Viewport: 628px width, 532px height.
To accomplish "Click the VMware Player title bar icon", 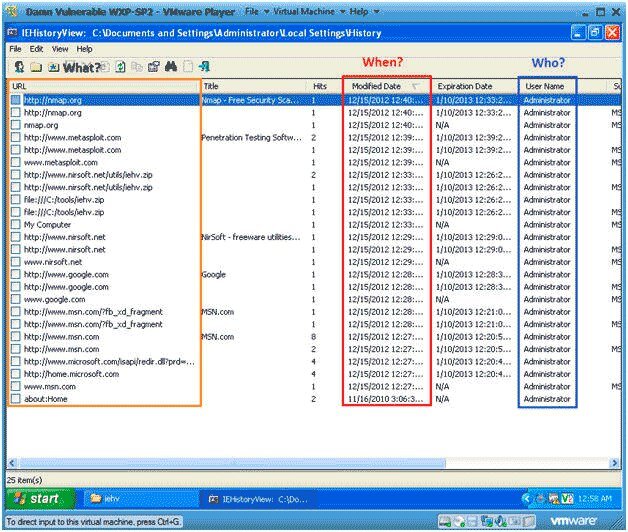I will 12,11.
